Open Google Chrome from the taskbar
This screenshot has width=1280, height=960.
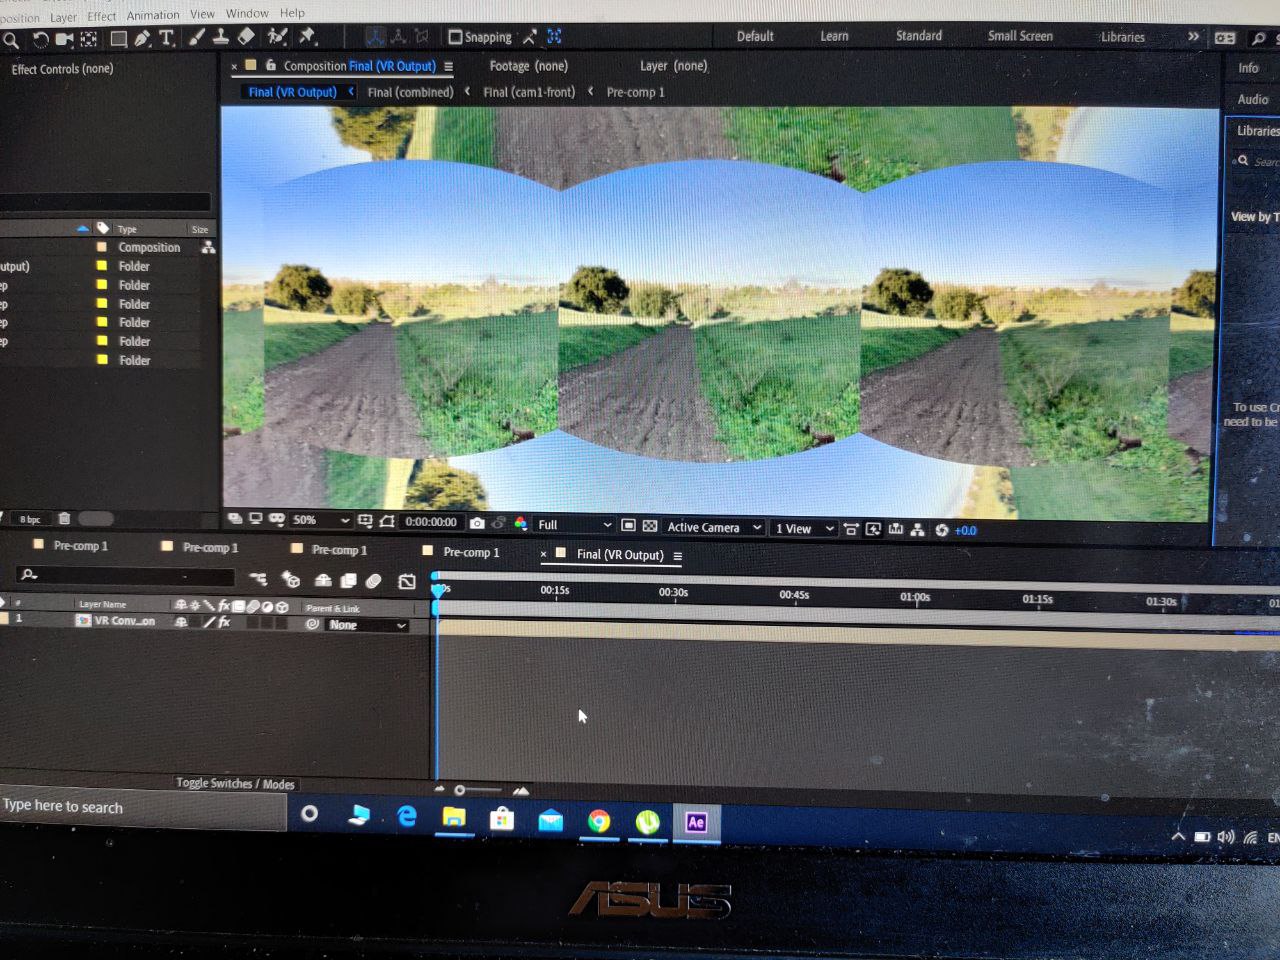point(598,821)
